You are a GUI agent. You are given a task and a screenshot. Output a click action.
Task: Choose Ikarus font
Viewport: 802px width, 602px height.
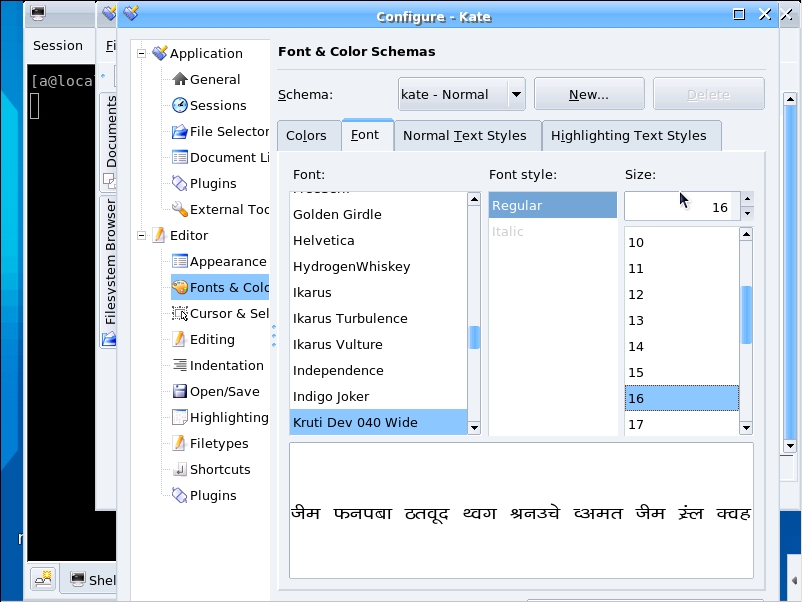point(378,293)
